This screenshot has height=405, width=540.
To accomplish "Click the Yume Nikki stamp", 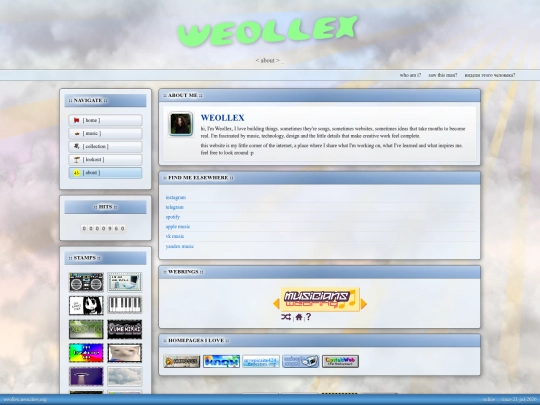I will pos(124,329).
